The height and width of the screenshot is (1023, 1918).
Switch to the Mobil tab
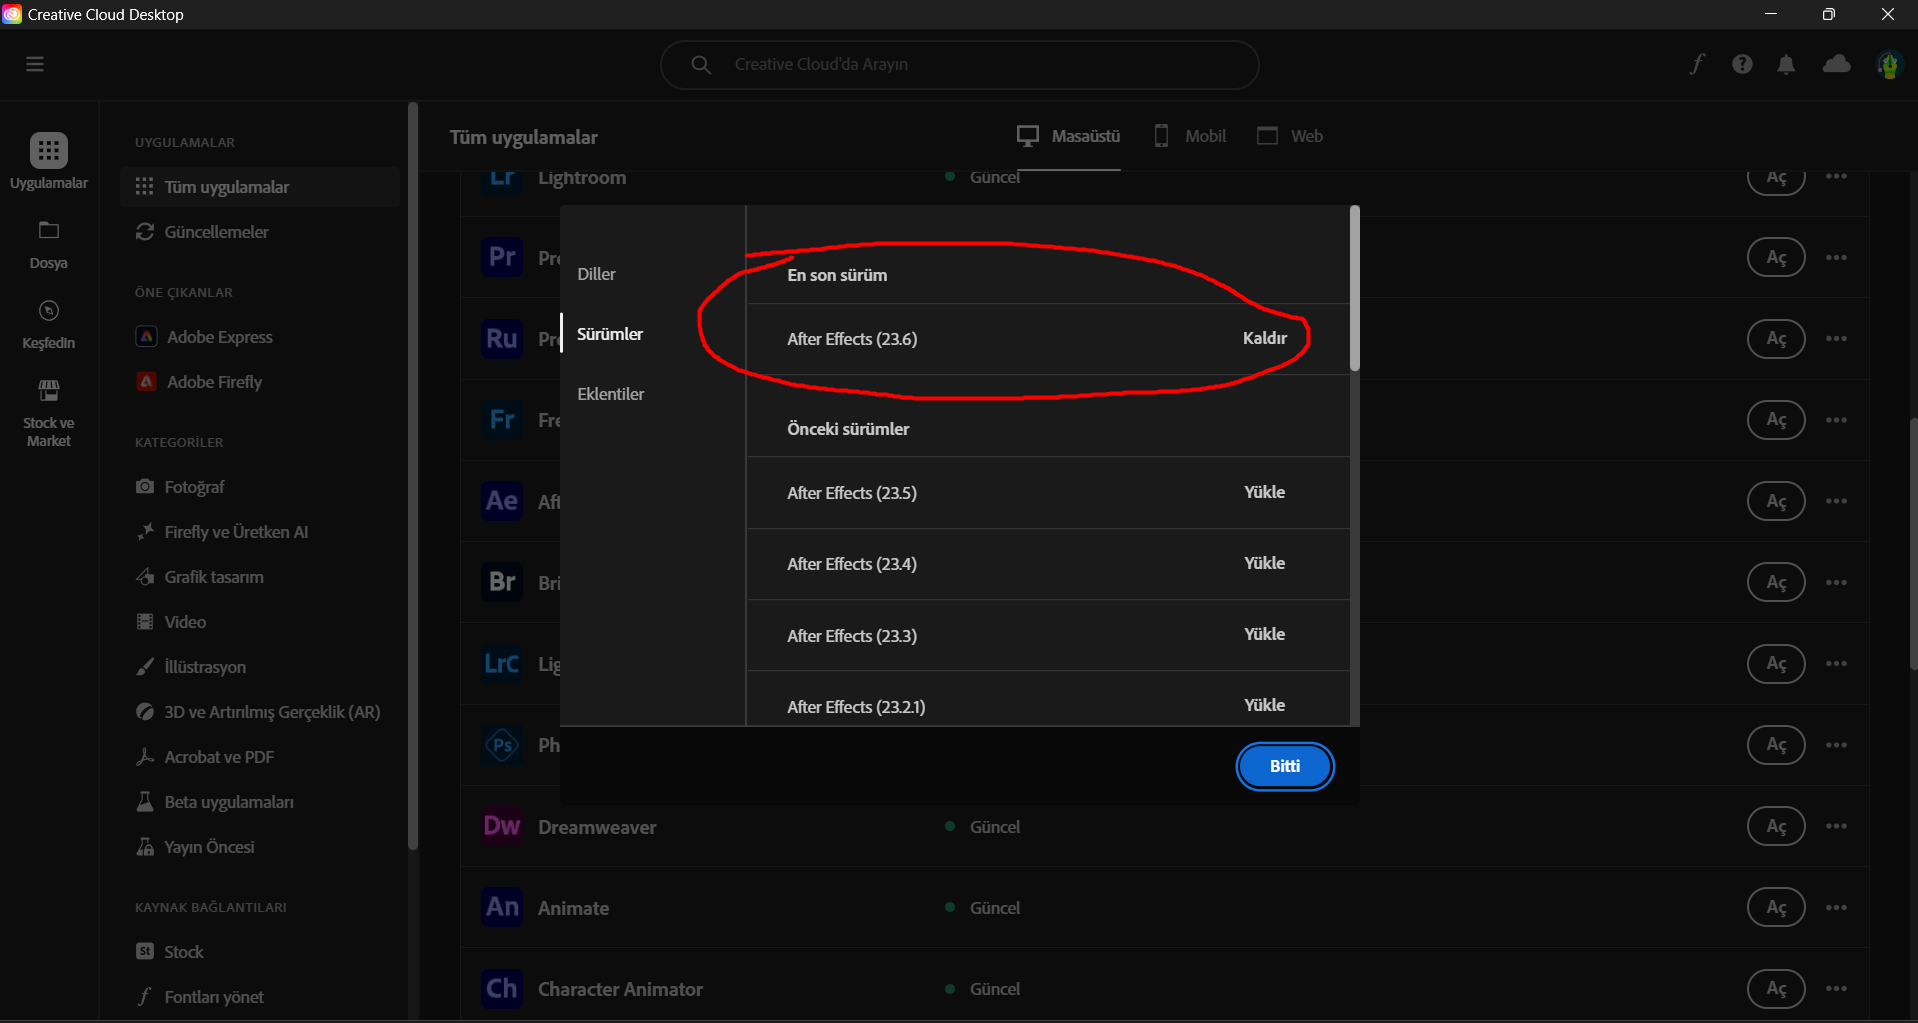pos(1190,136)
